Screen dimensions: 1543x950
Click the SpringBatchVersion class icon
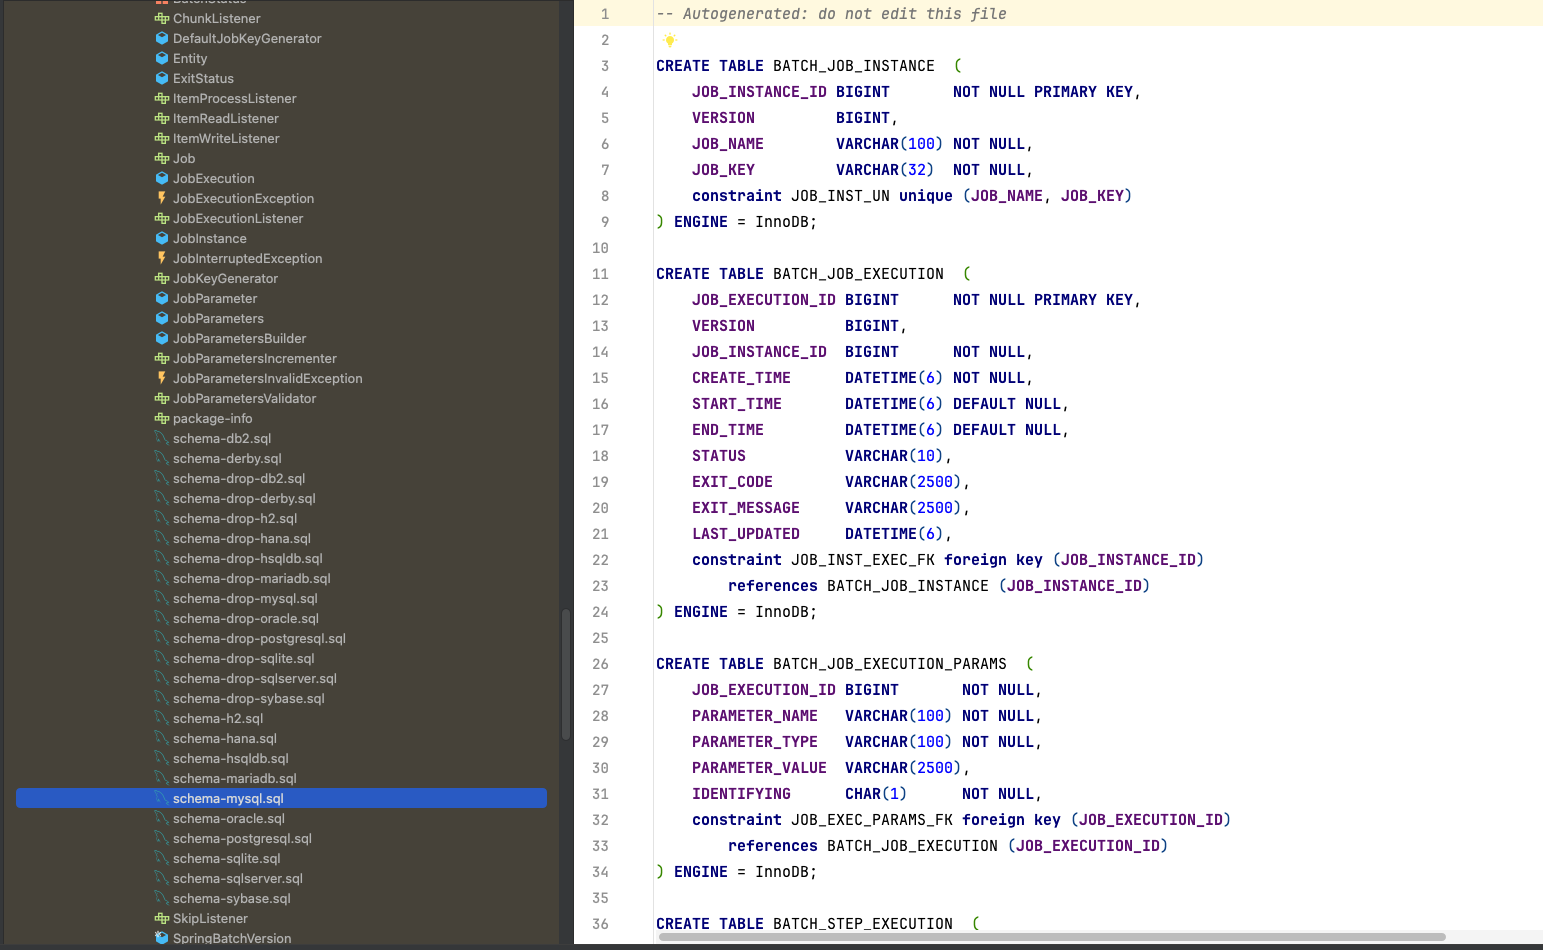click(162, 938)
